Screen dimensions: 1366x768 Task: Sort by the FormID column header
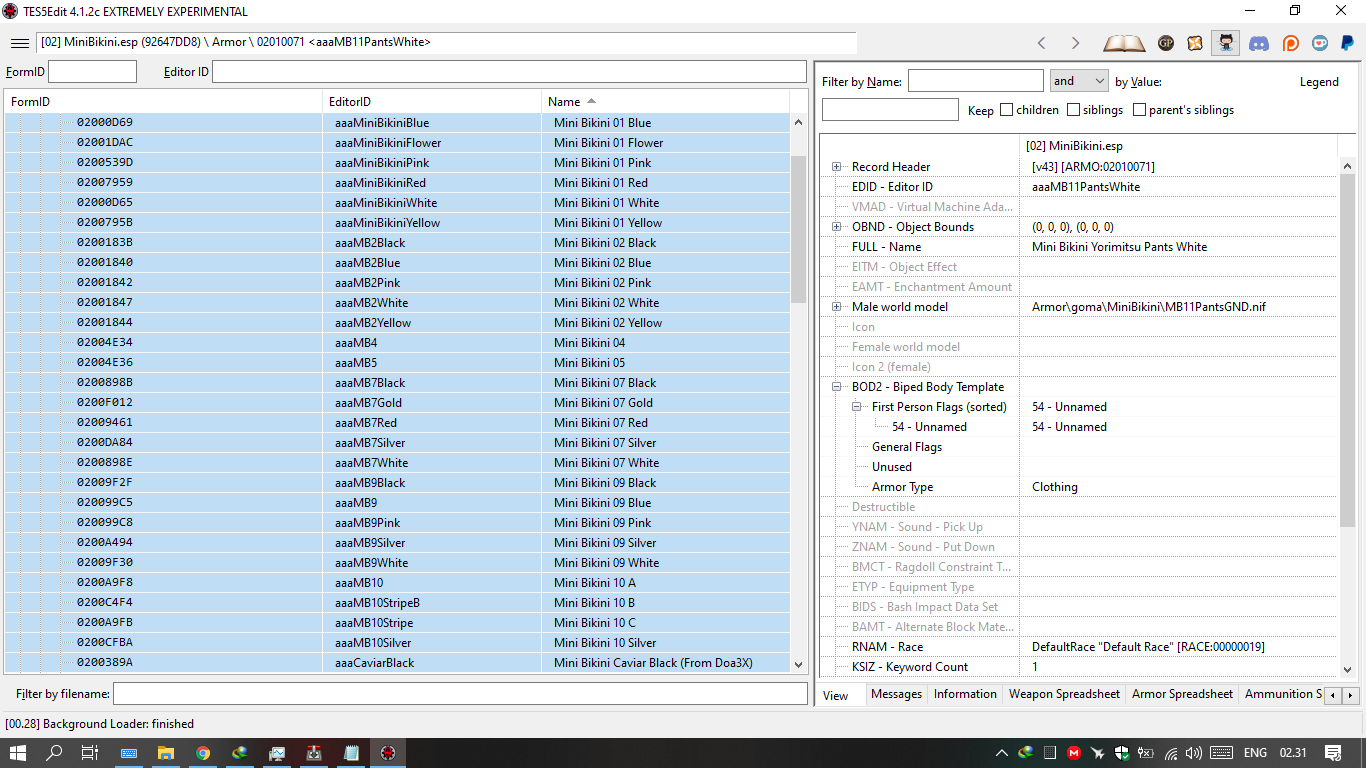pos(164,101)
